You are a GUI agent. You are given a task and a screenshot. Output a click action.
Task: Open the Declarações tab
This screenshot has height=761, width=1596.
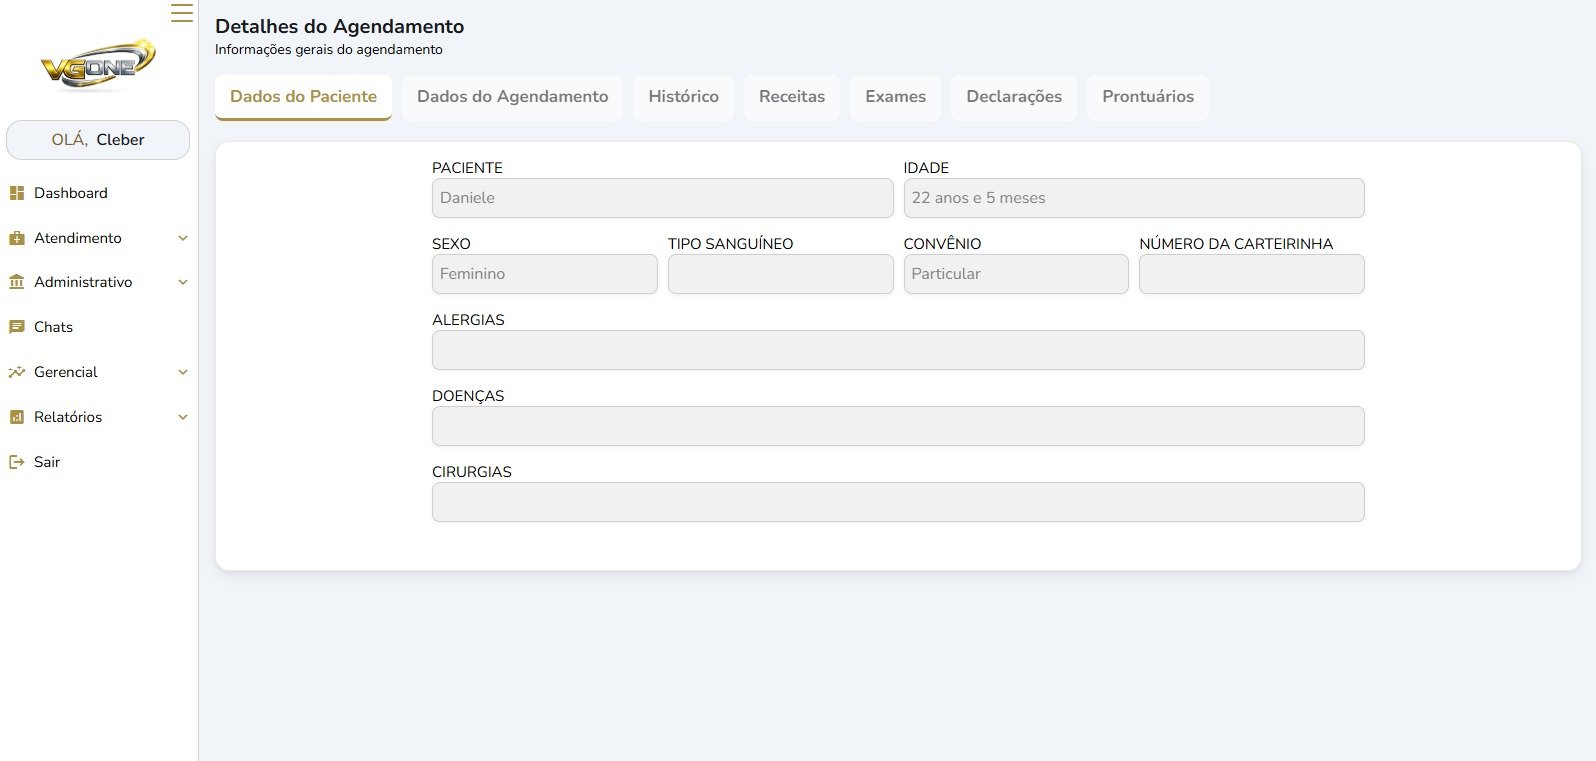click(1014, 97)
